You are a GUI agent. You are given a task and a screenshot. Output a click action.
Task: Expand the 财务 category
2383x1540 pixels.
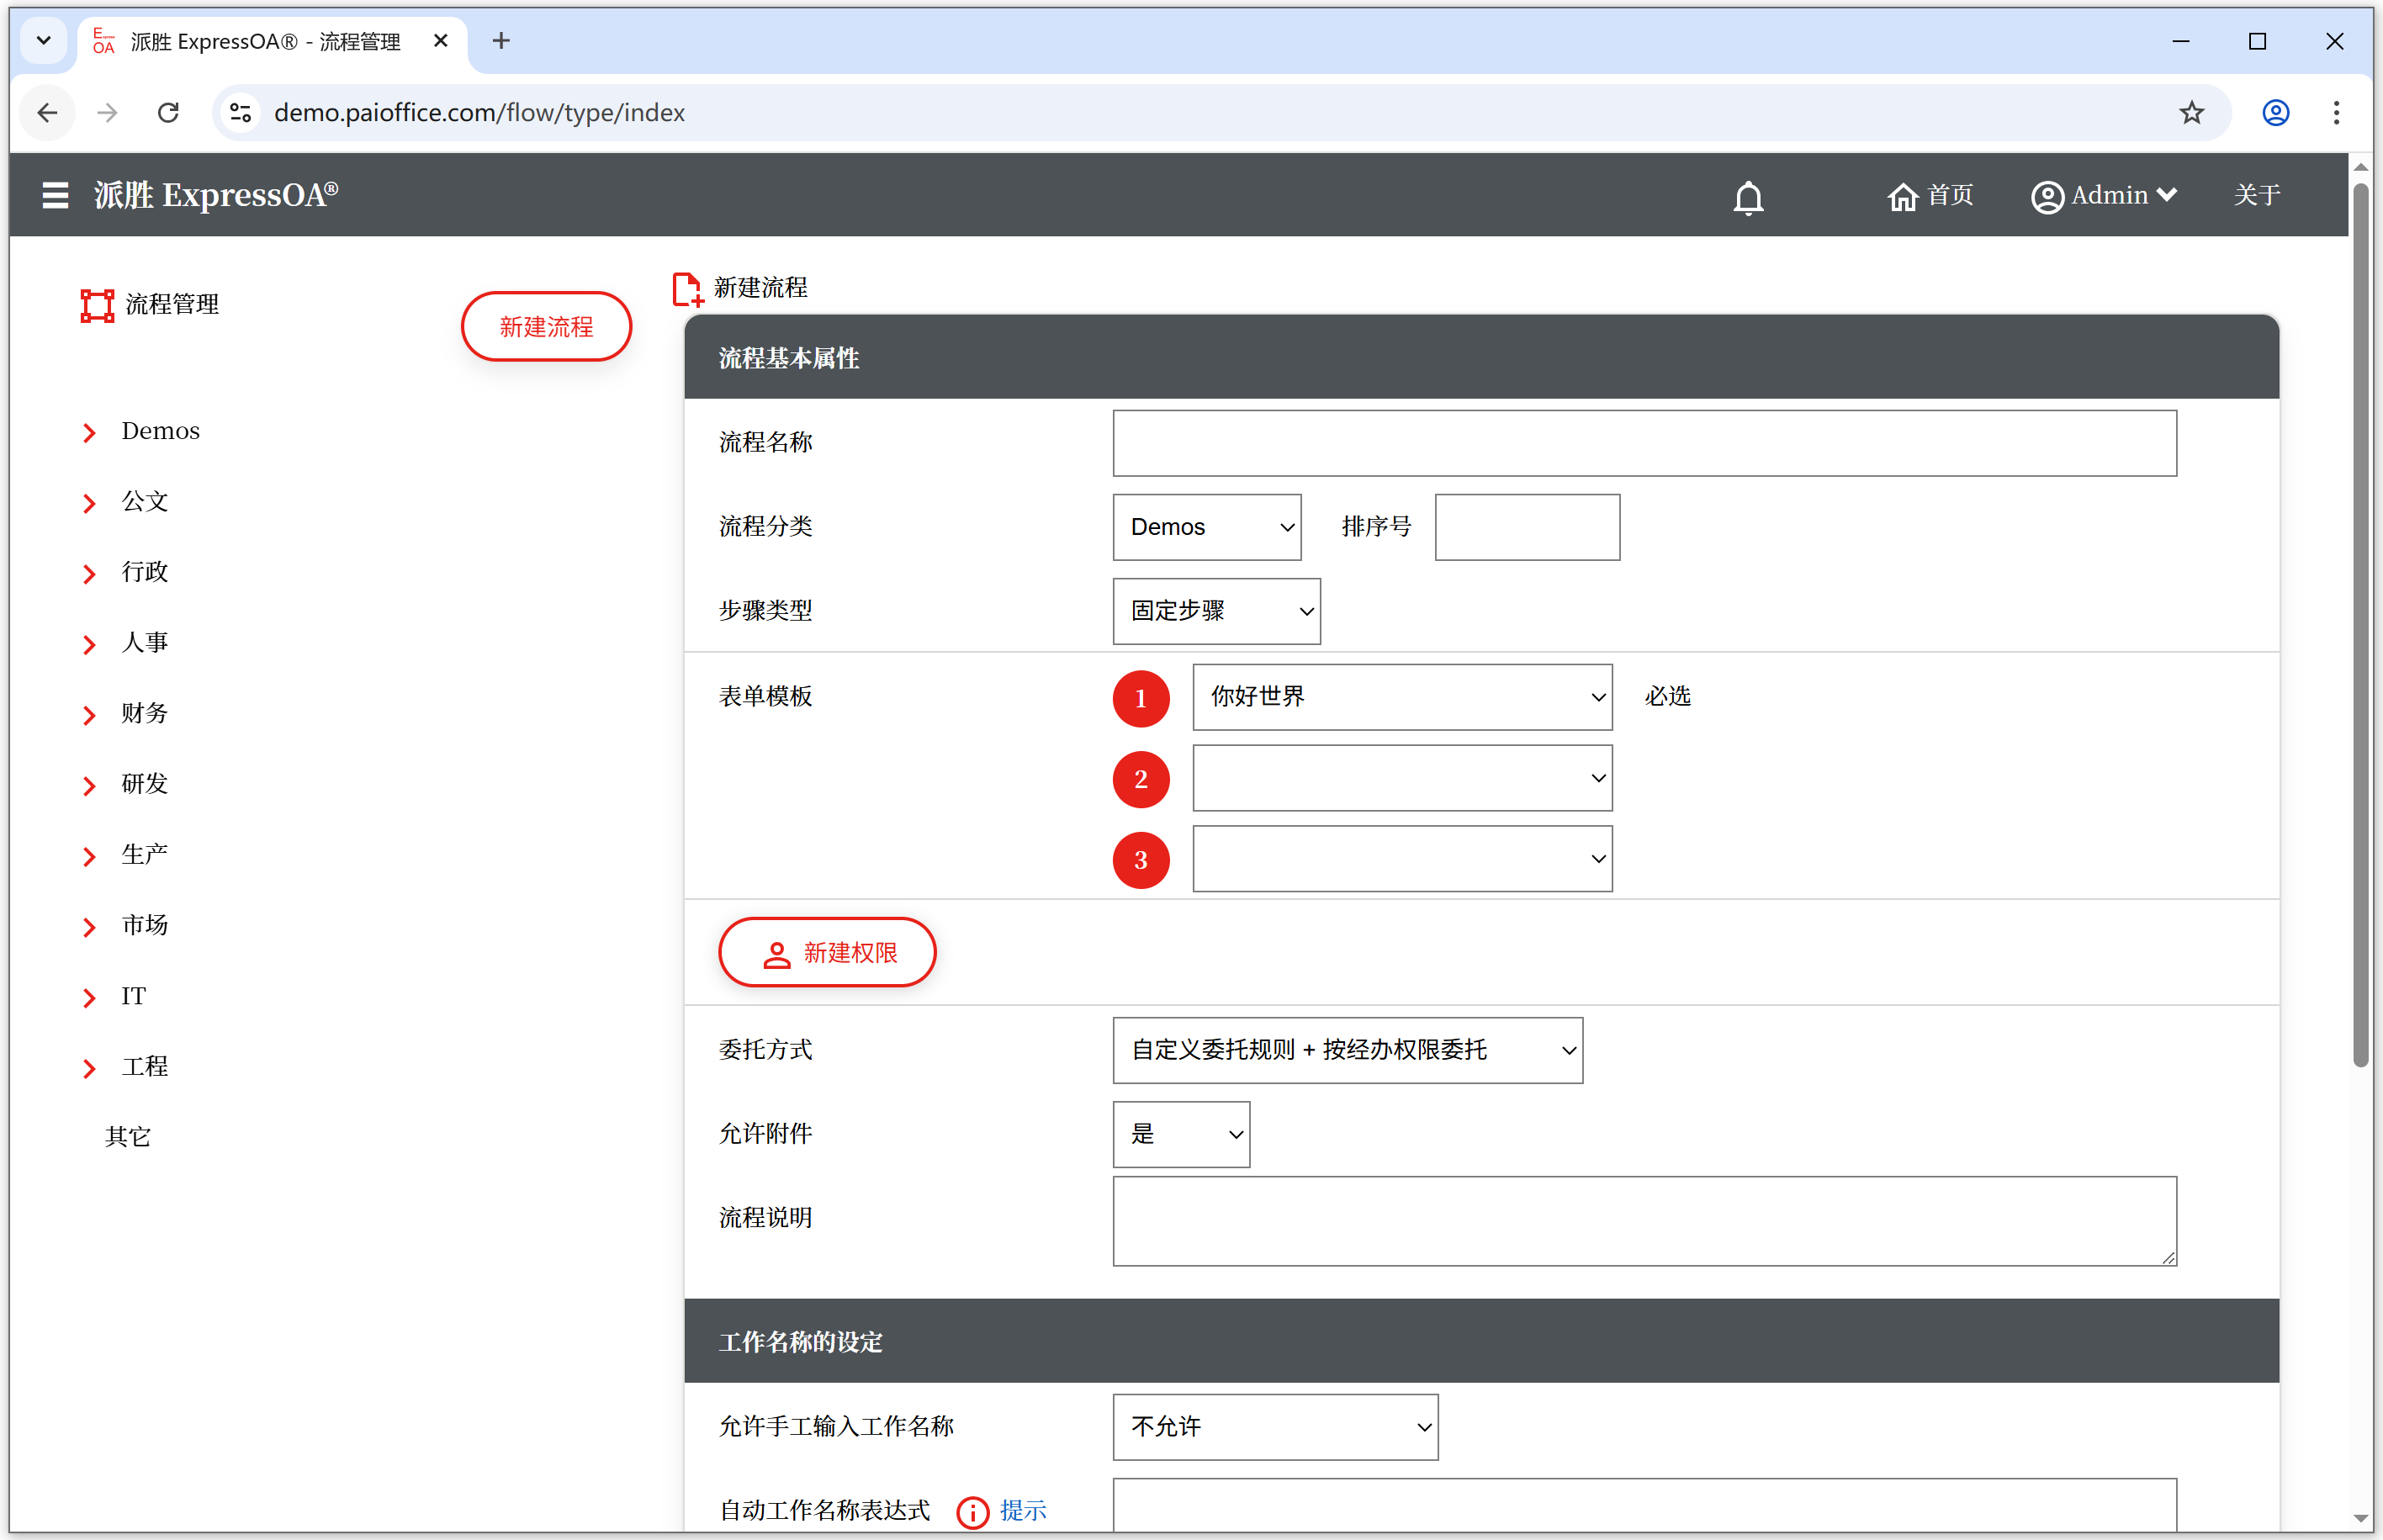click(x=90, y=714)
